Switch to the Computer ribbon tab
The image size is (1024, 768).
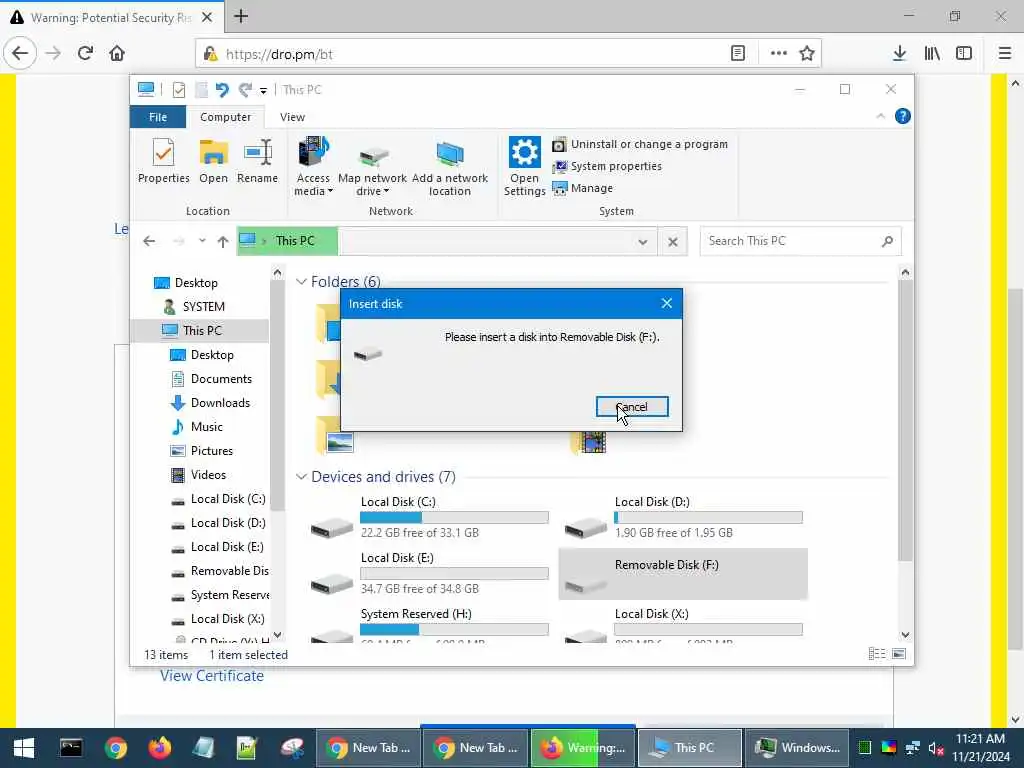(225, 117)
